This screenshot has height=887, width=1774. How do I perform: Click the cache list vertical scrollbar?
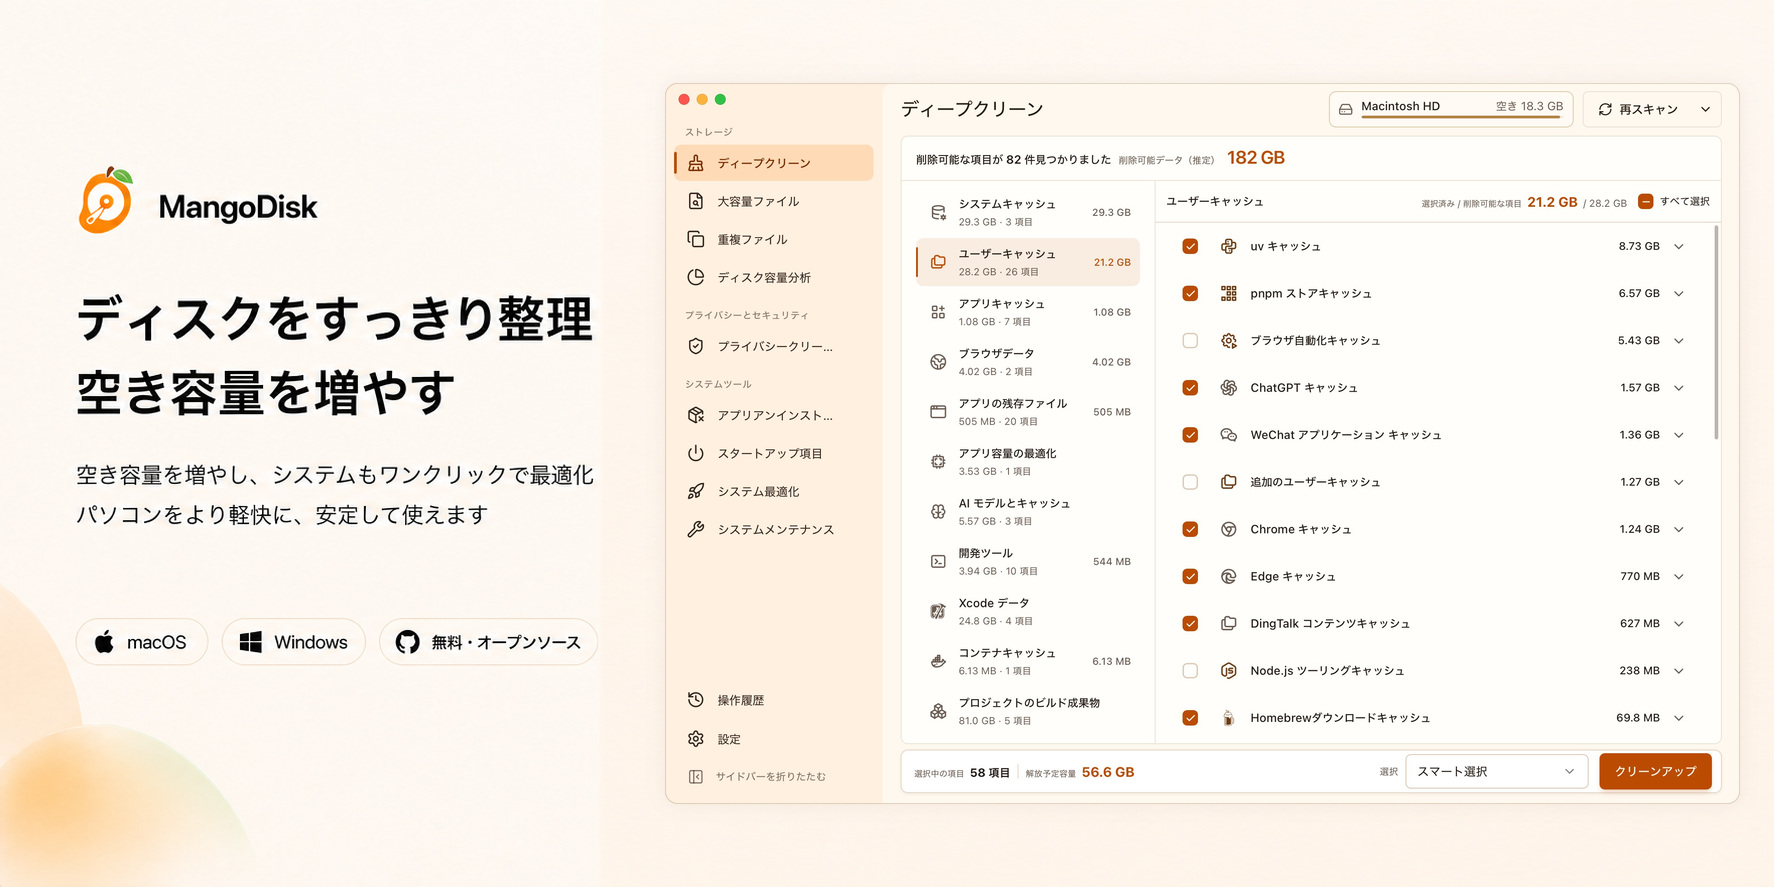coord(1716,332)
